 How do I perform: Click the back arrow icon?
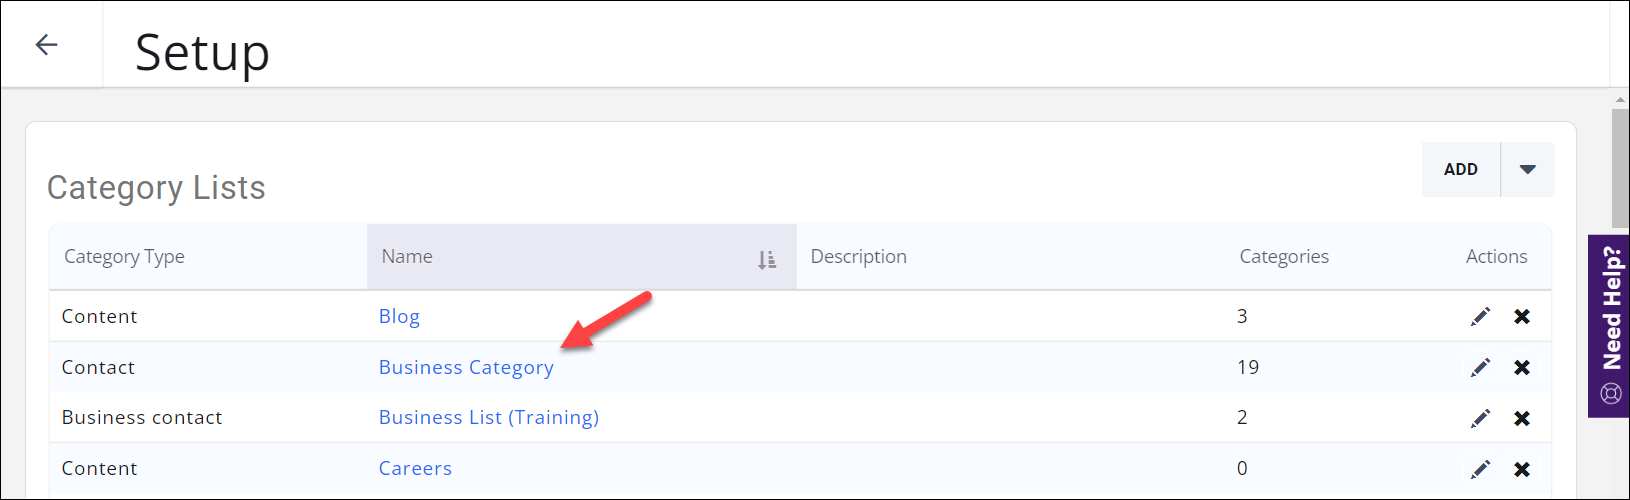click(x=46, y=45)
